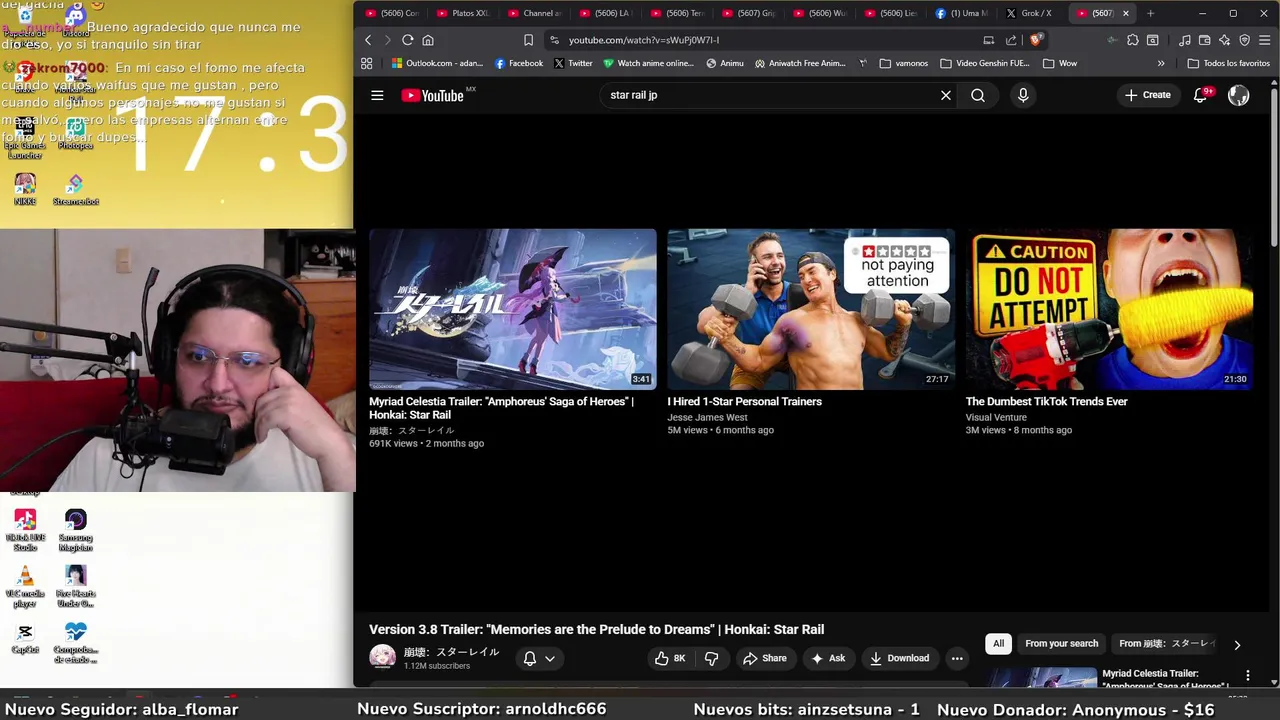
Task: Open TikTok LIVE Studio desktop shortcut
Action: point(25,531)
